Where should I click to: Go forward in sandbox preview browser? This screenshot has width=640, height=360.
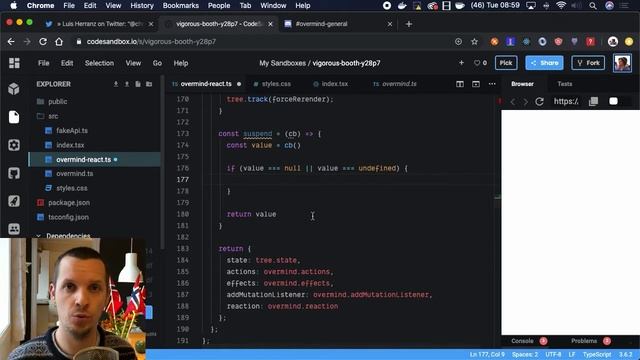pyautogui.click(x=526, y=102)
